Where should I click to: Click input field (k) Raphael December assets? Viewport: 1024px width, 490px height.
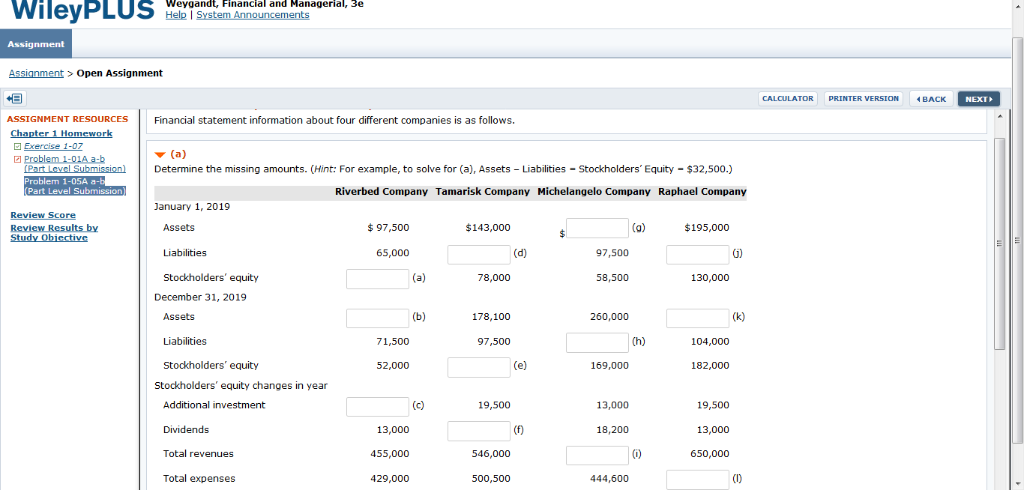coord(697,318)
